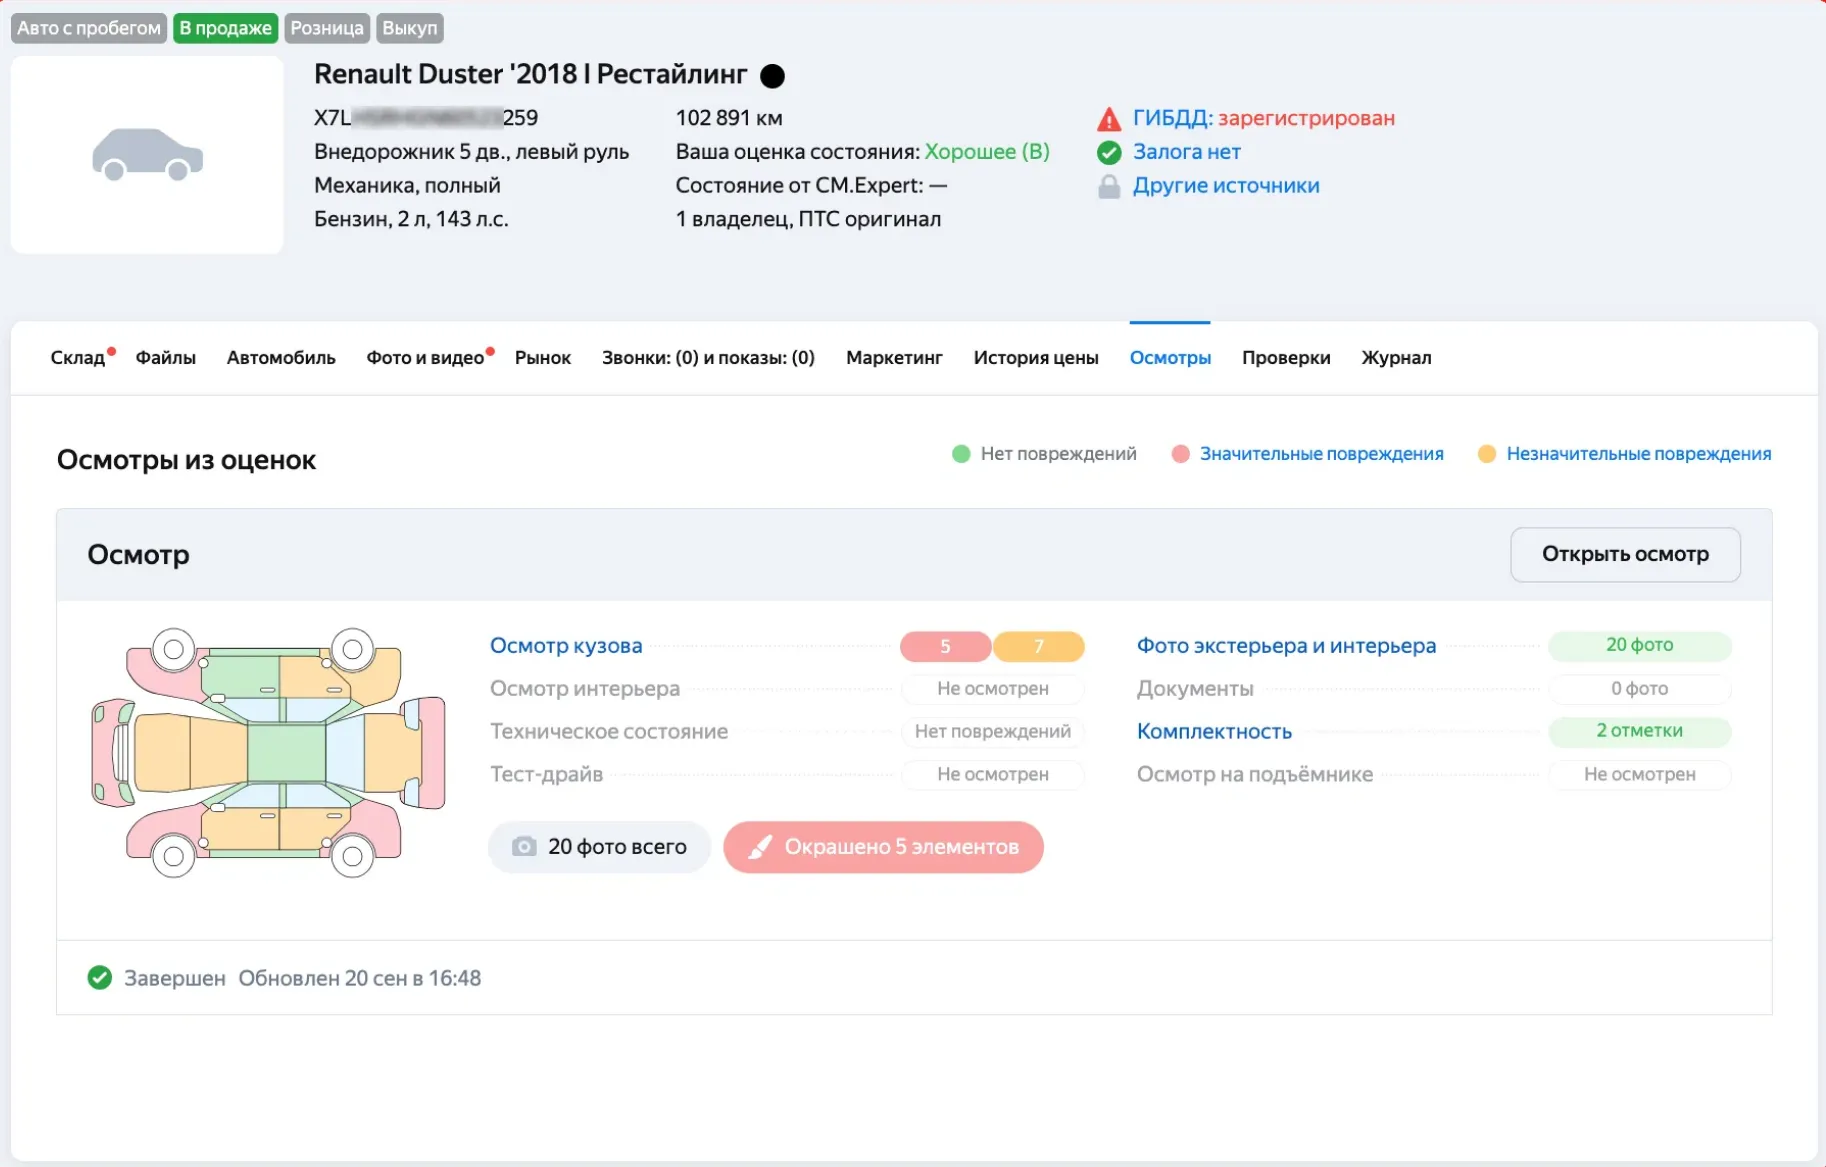Click the Осмотры из оценок heading
Image resolution: width=1826 pixels, height=1167 pixels.
point(186,460)
